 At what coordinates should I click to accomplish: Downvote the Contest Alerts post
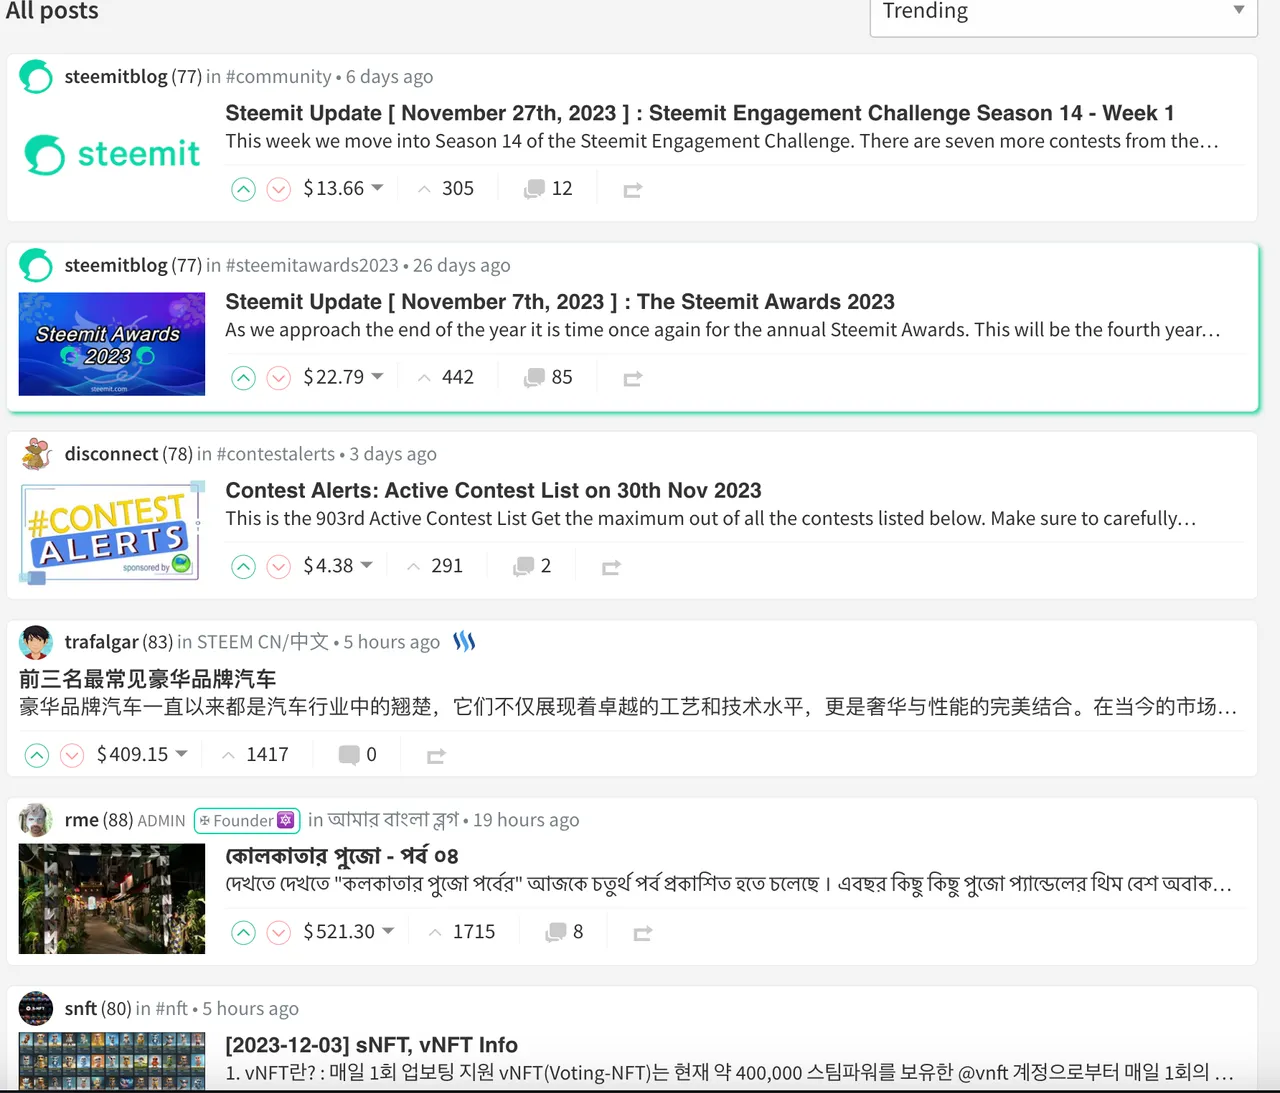[279, 567]
